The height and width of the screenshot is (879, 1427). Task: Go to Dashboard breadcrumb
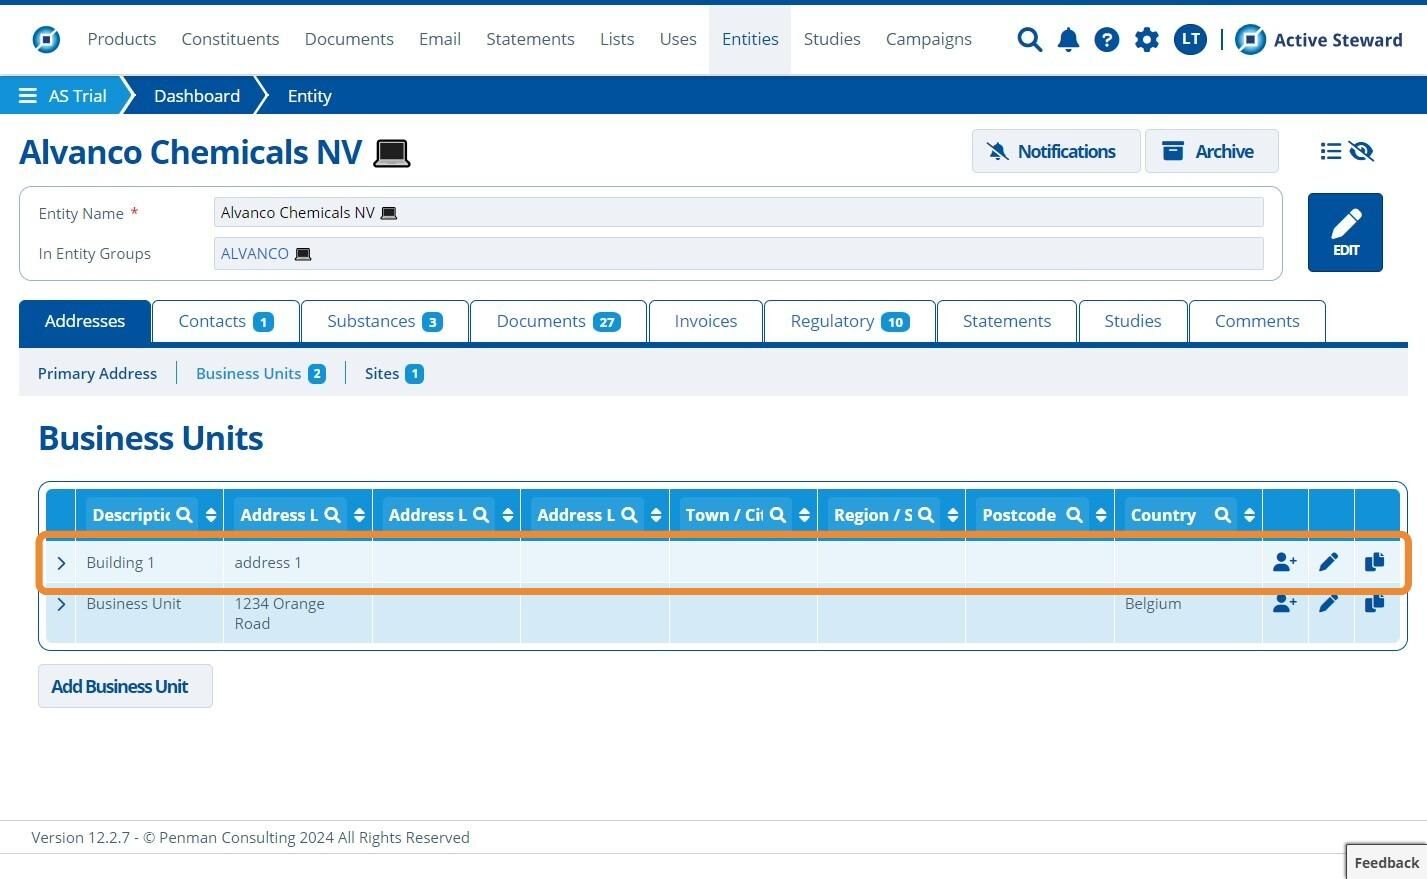click(197, 96)
